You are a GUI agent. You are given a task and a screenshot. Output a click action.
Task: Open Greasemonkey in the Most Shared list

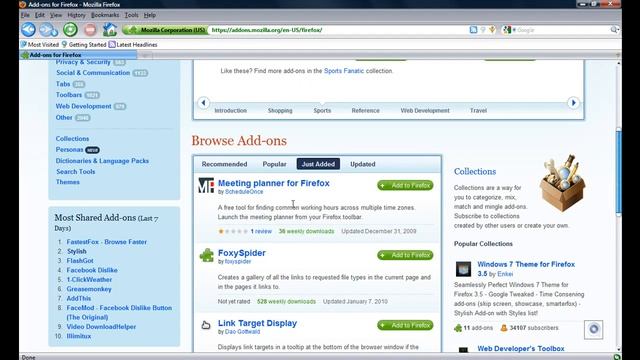pos(89,289)
